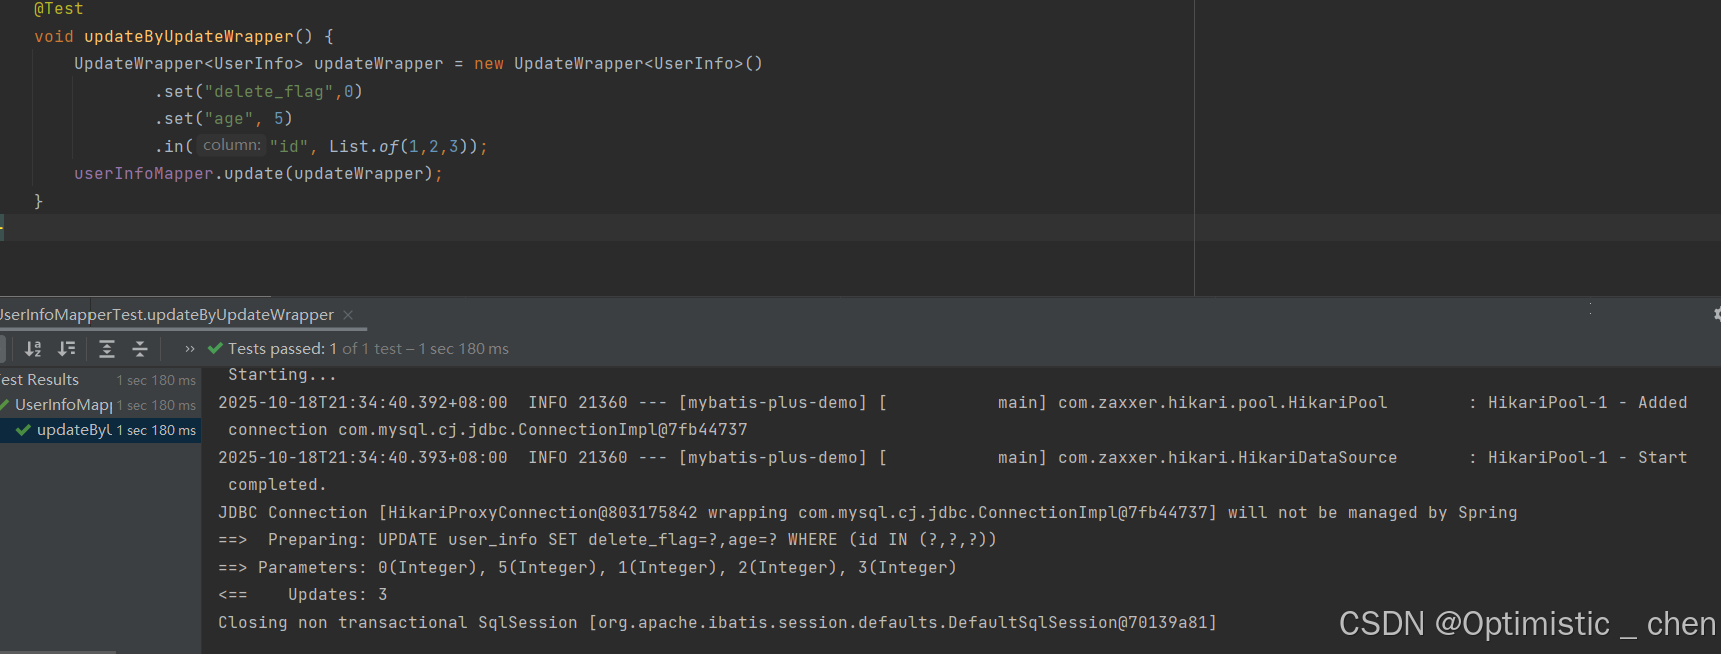Close the UserInfoMapperTest.updateByUpdateWrapper run tab

(x=348, y=315)
